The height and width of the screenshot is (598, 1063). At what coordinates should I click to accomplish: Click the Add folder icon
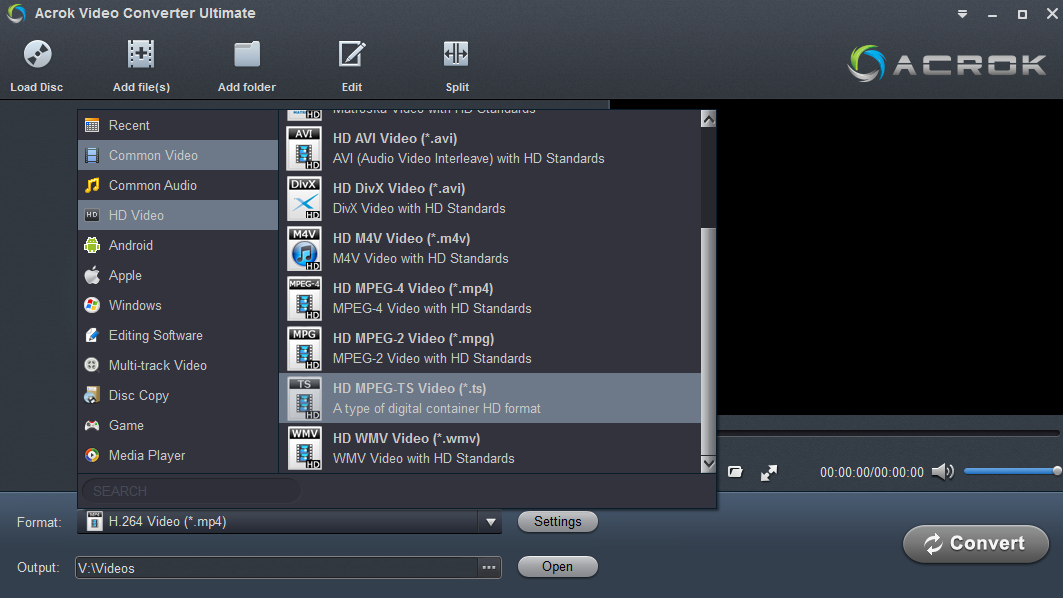(247, 54)
